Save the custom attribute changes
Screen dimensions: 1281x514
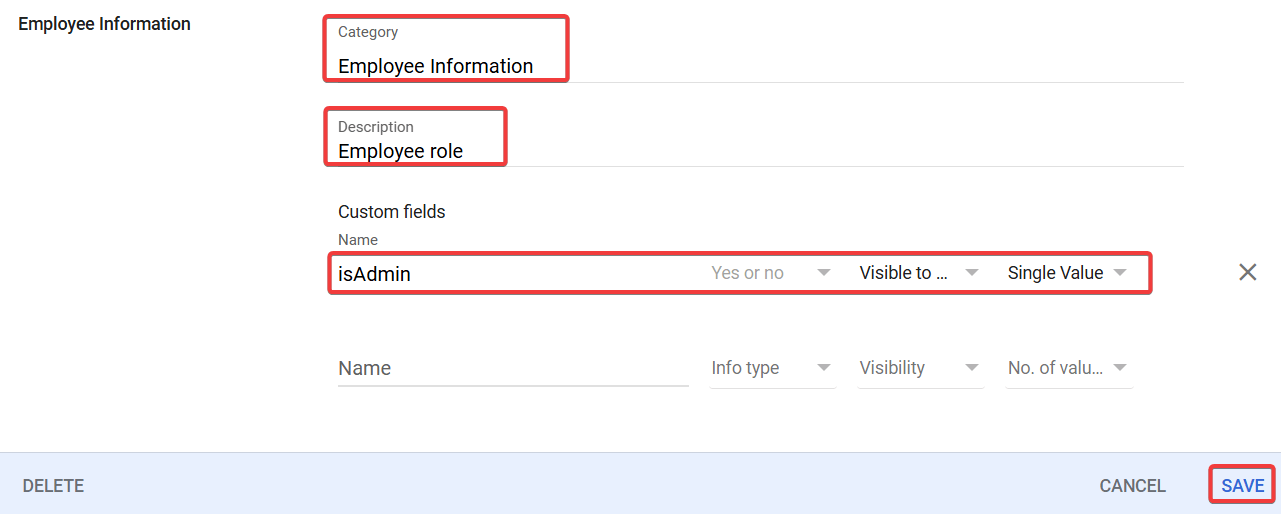coord(1242,486)
